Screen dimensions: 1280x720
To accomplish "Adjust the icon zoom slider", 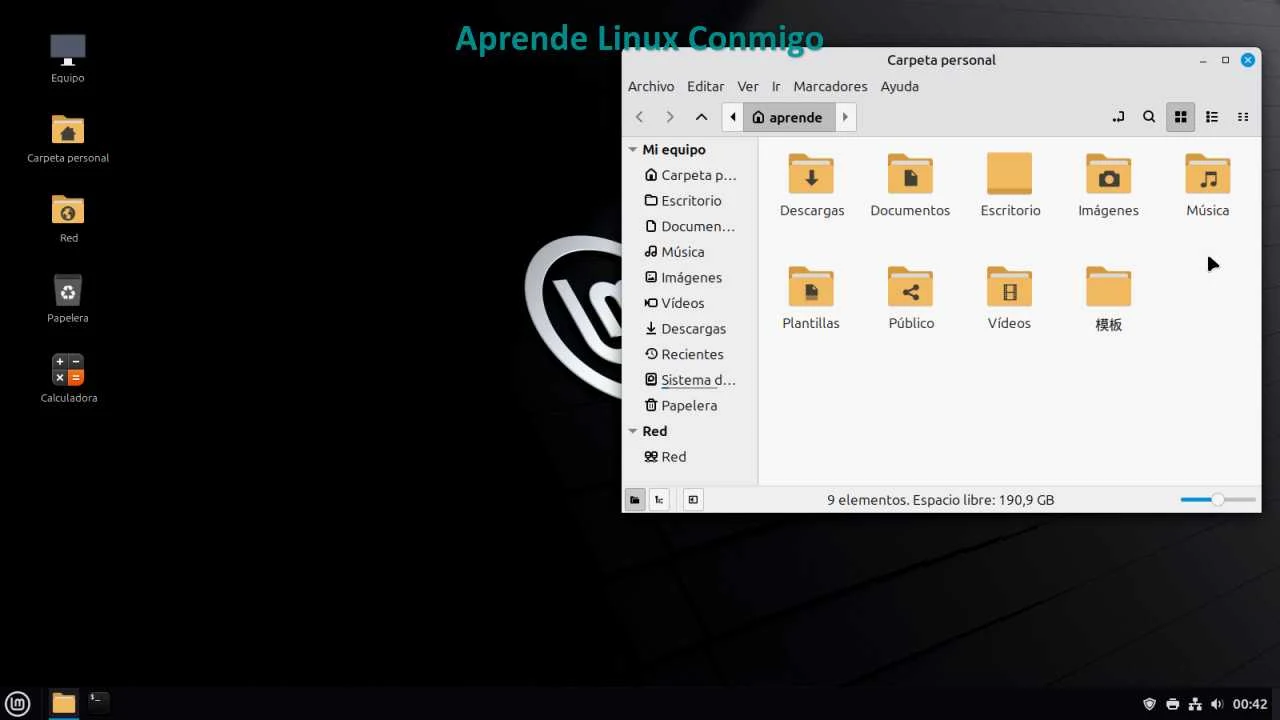I will [x=1218, y=500].
